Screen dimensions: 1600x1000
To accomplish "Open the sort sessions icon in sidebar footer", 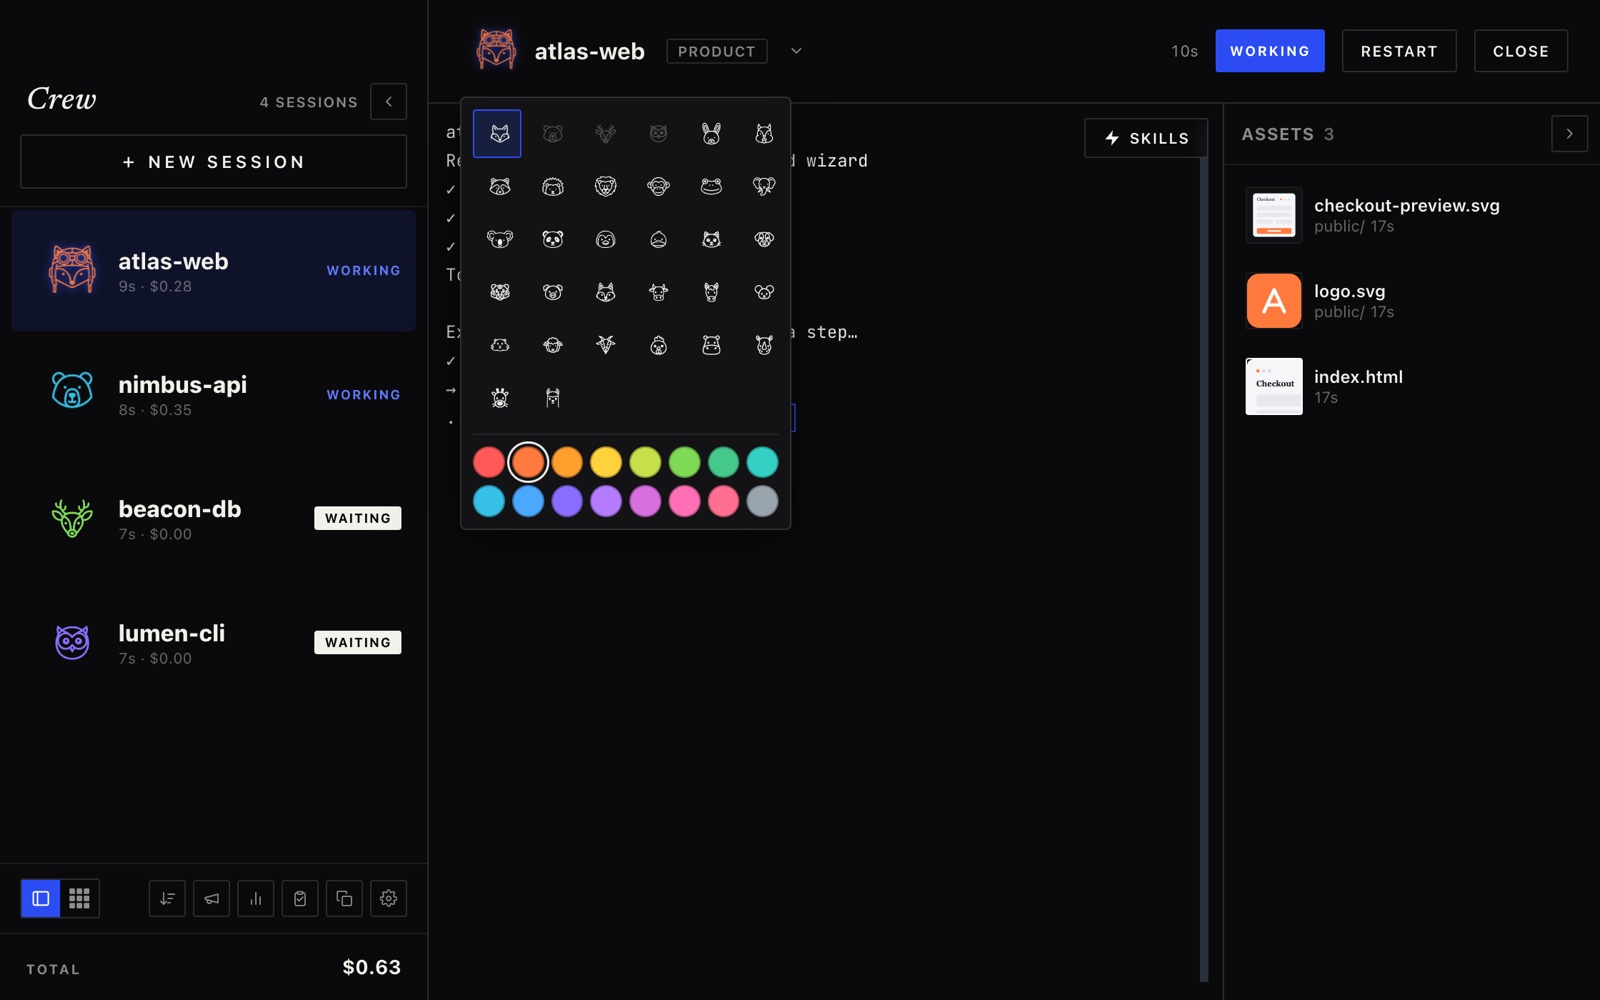I will pos(167,899).
